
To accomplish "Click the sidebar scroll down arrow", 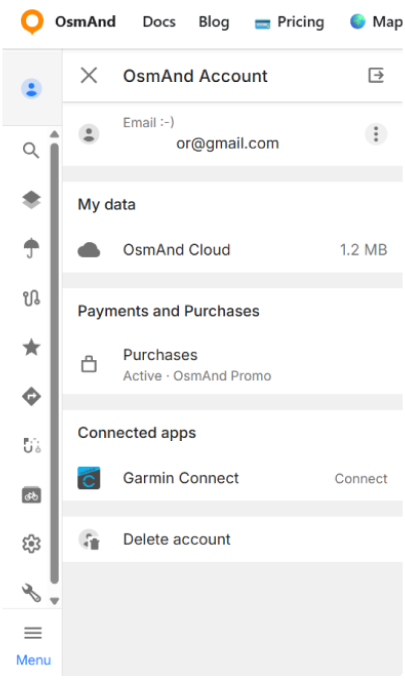I will click(54, 601).
